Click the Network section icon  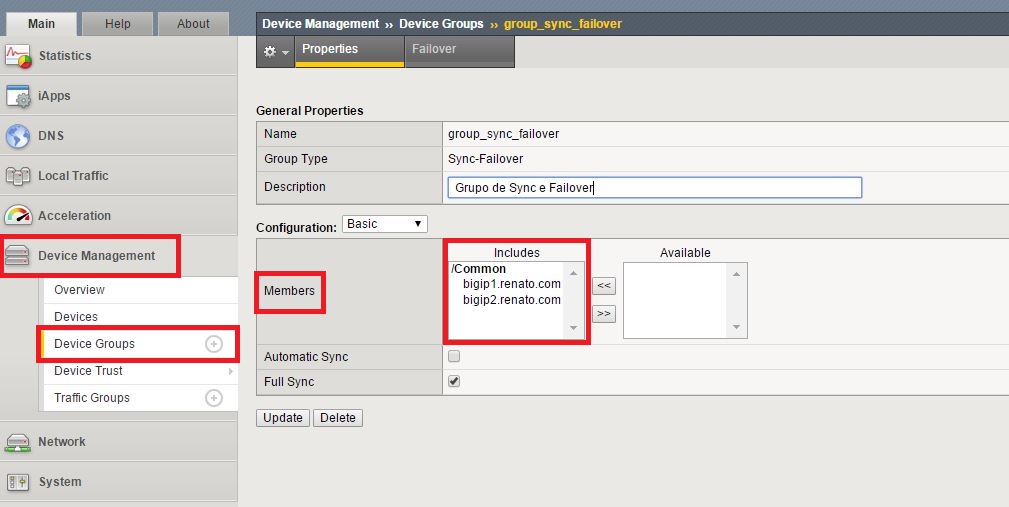click(19, 442)
